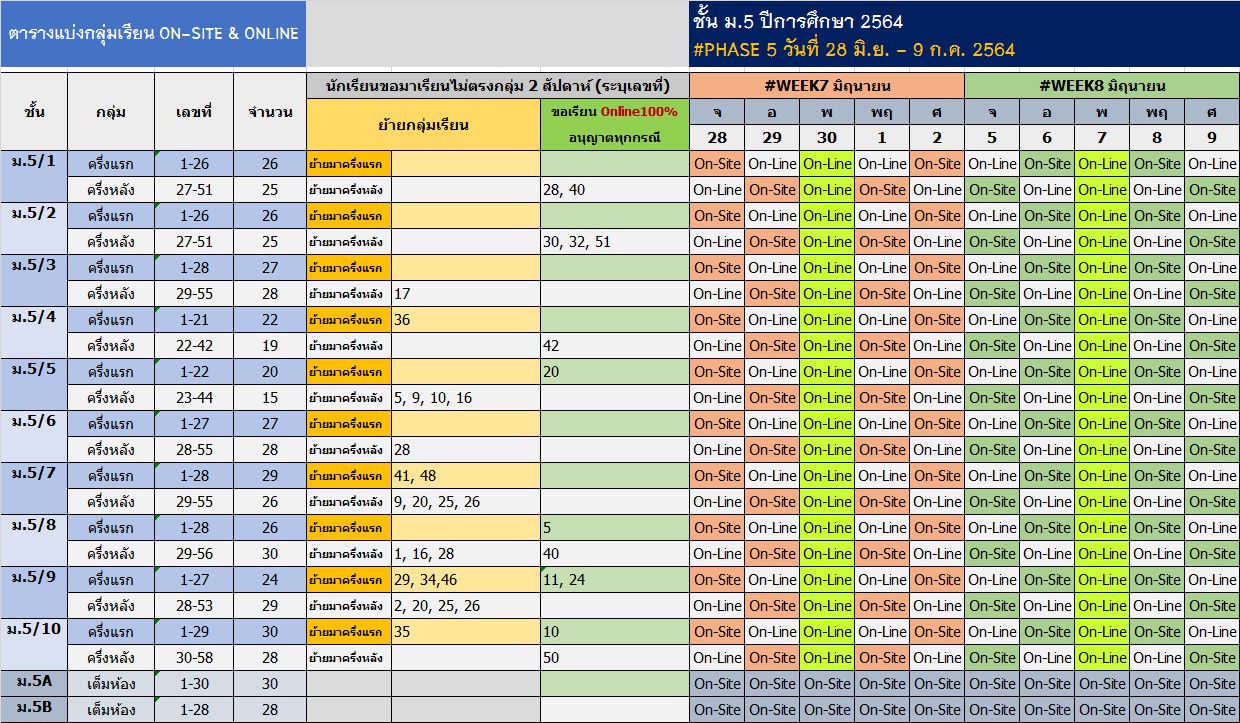
Task: Select the ม.5/1 class cell
Action: (x=34, y=177)
